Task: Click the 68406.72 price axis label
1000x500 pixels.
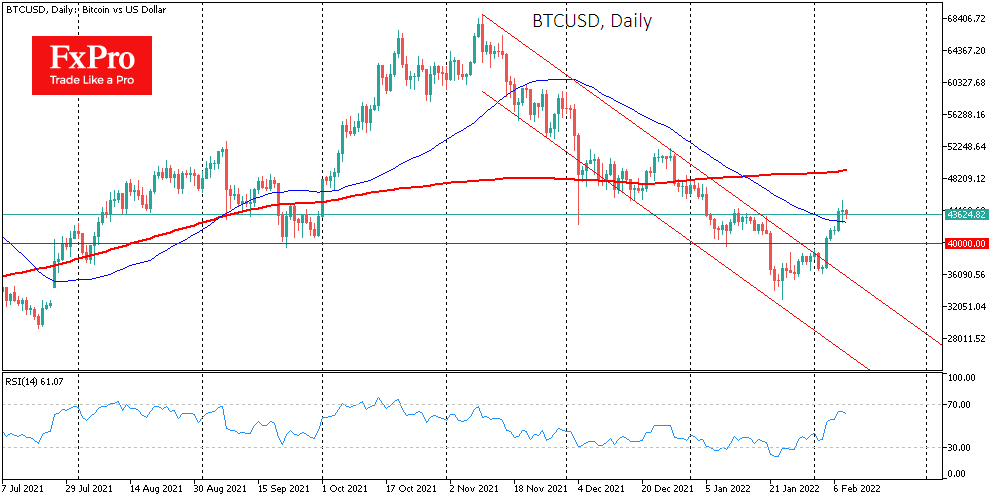Action: click(968, 19)
